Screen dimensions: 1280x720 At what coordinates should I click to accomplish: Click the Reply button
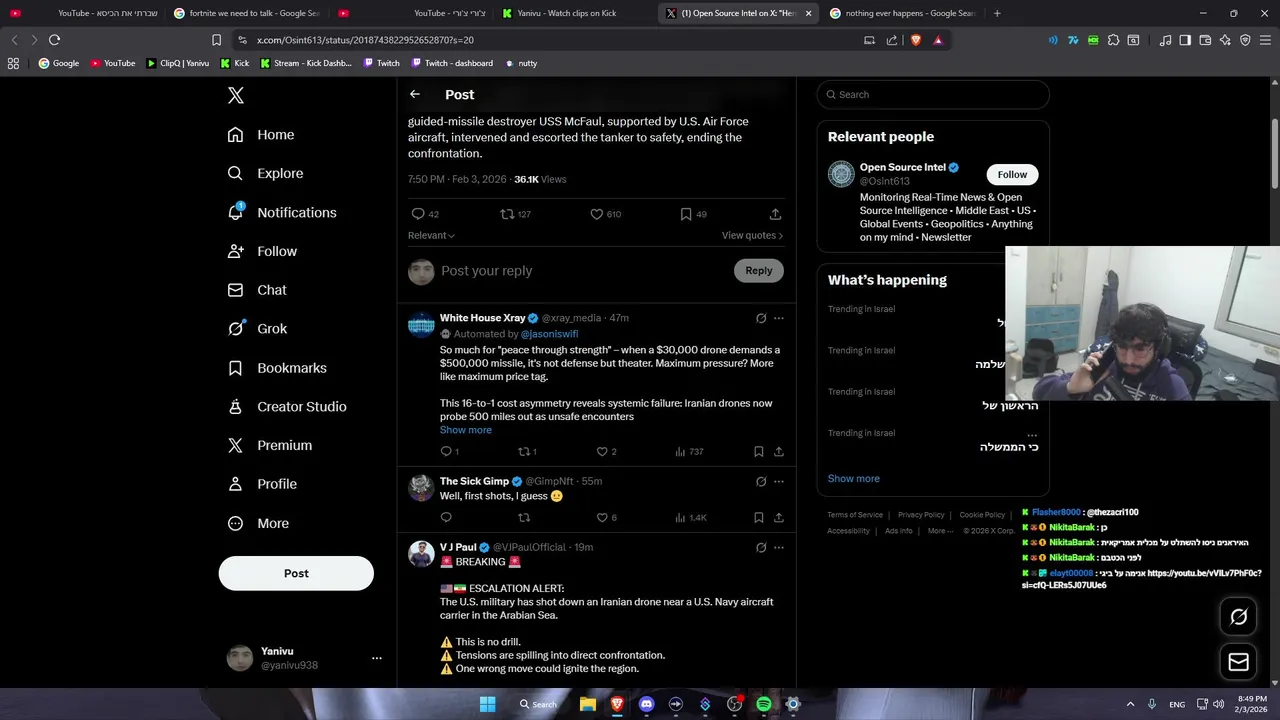(759, 270)
